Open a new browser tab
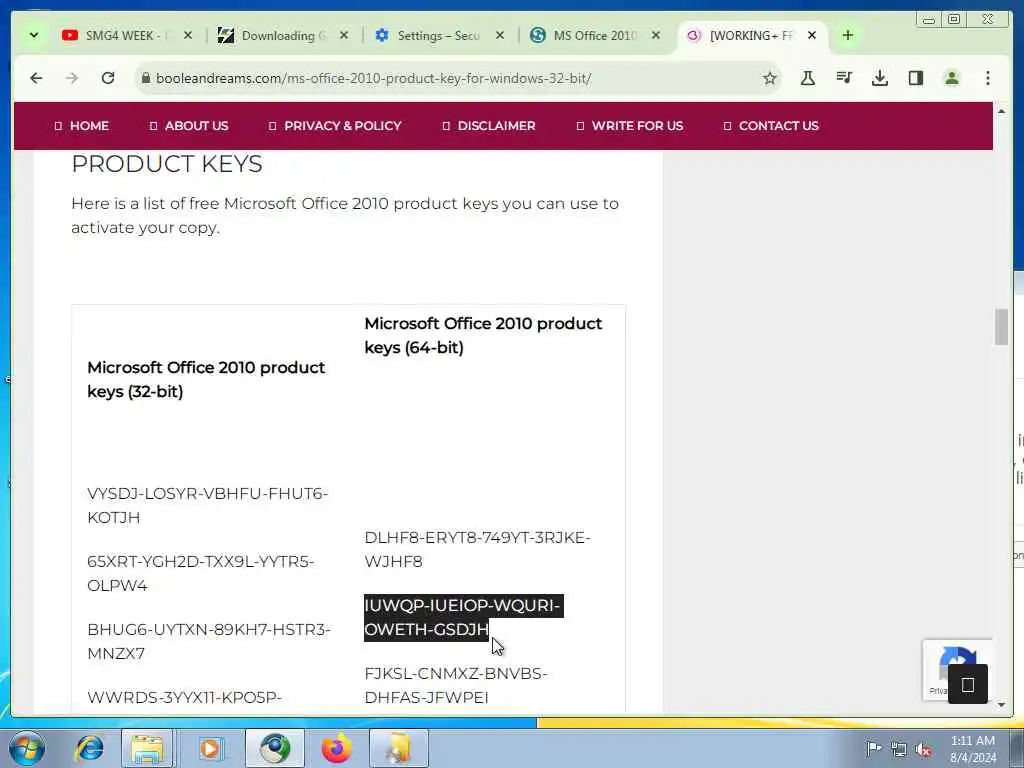Screen dimensions: 1024x768 (x=848, y=35)
